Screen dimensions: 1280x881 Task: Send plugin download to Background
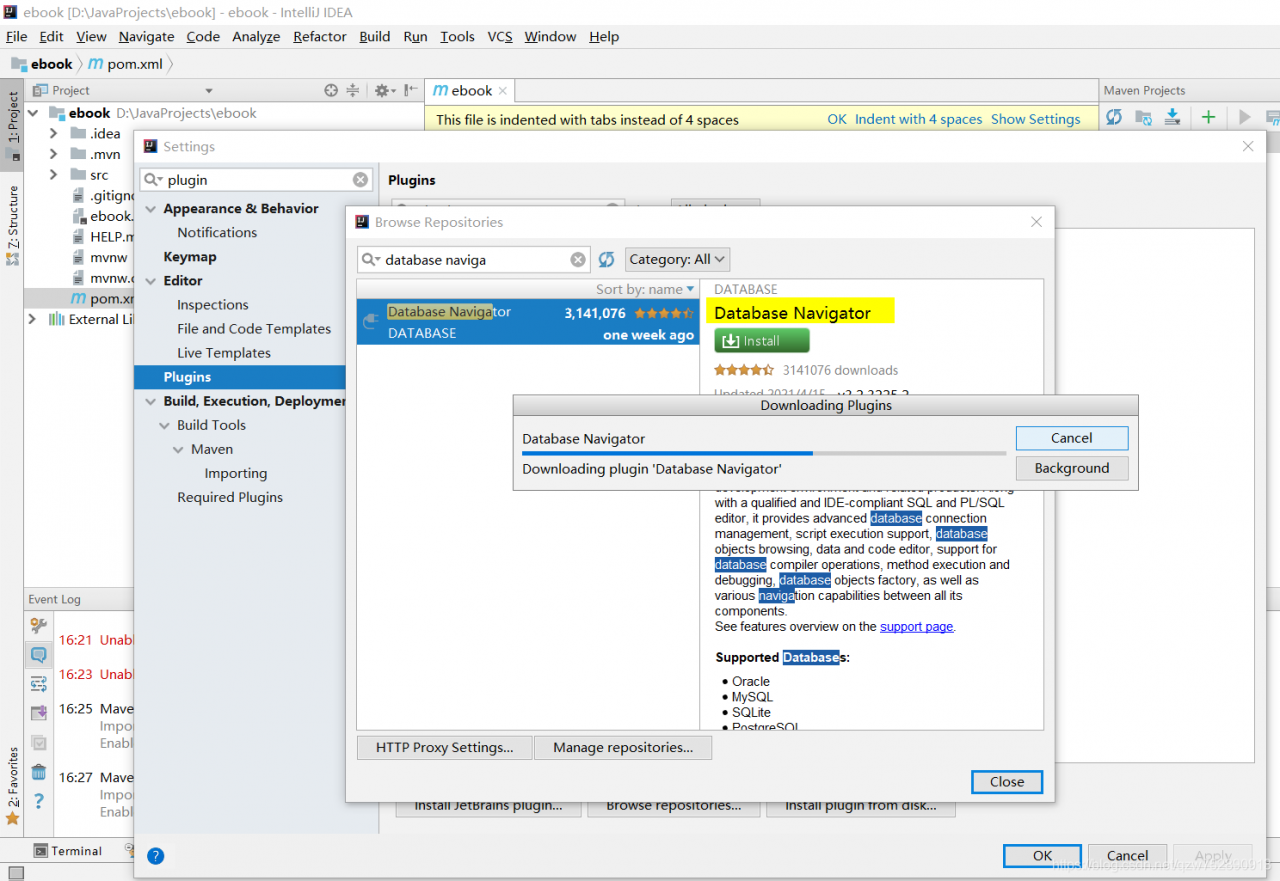1072,468
